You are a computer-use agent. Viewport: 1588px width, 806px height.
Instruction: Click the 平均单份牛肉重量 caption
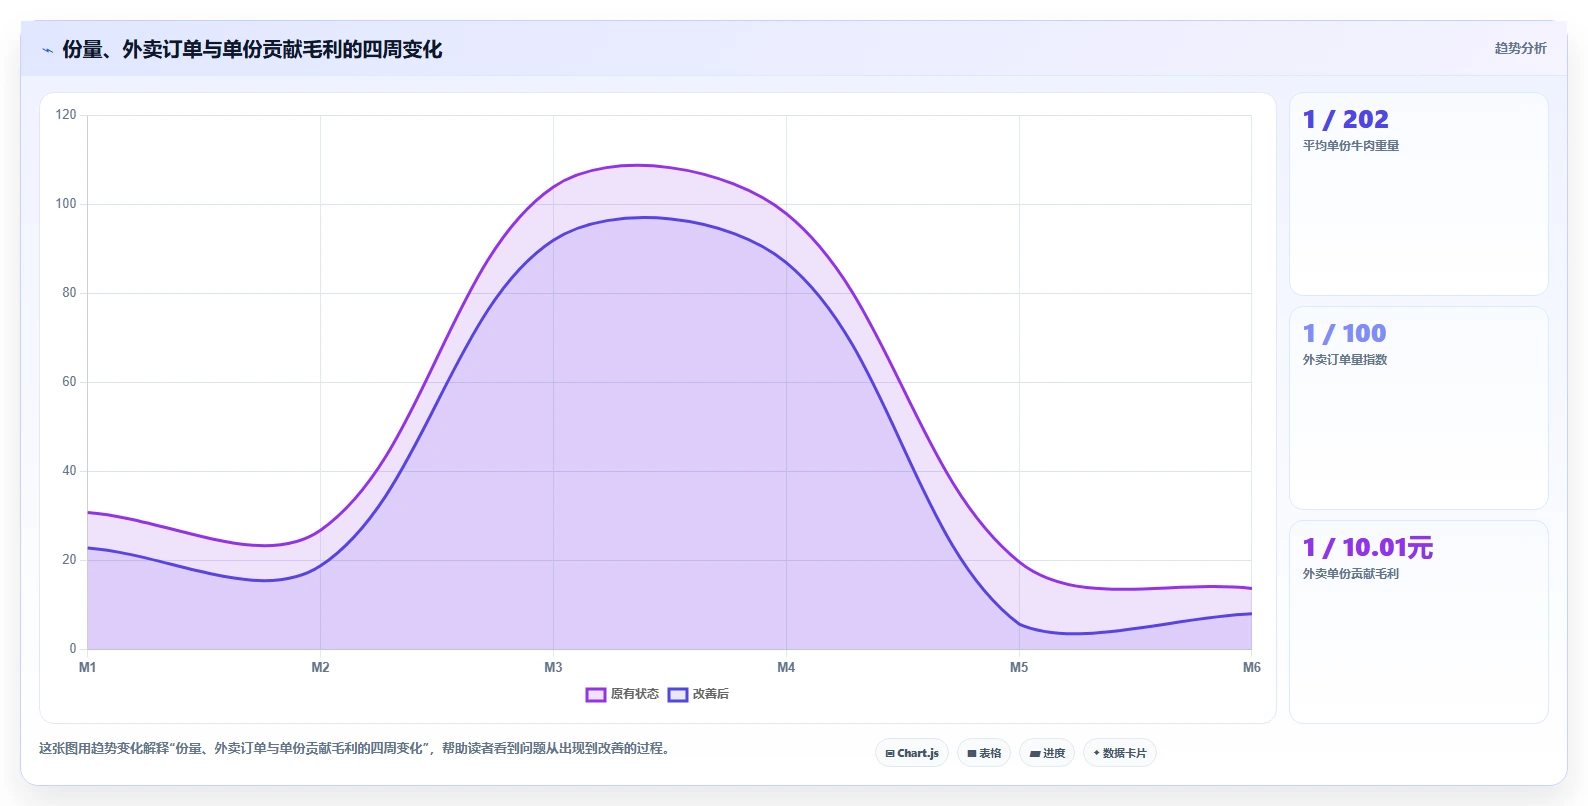[x=1351, y=146]
